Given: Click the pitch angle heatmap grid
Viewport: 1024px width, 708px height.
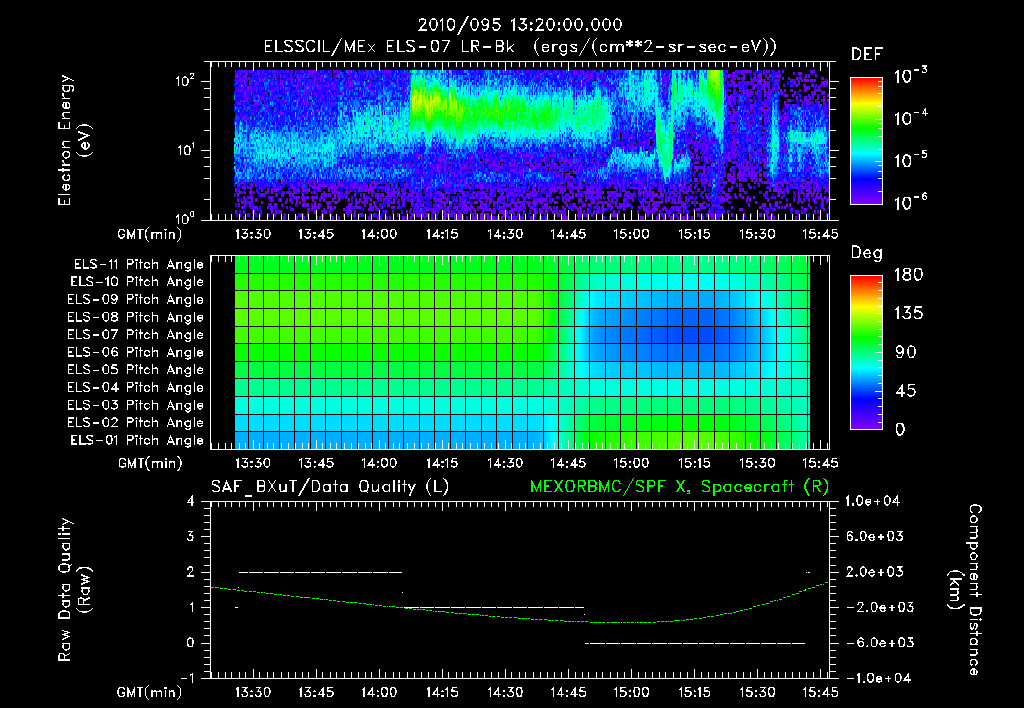Looking at the screenshot, I should point(522,352).
